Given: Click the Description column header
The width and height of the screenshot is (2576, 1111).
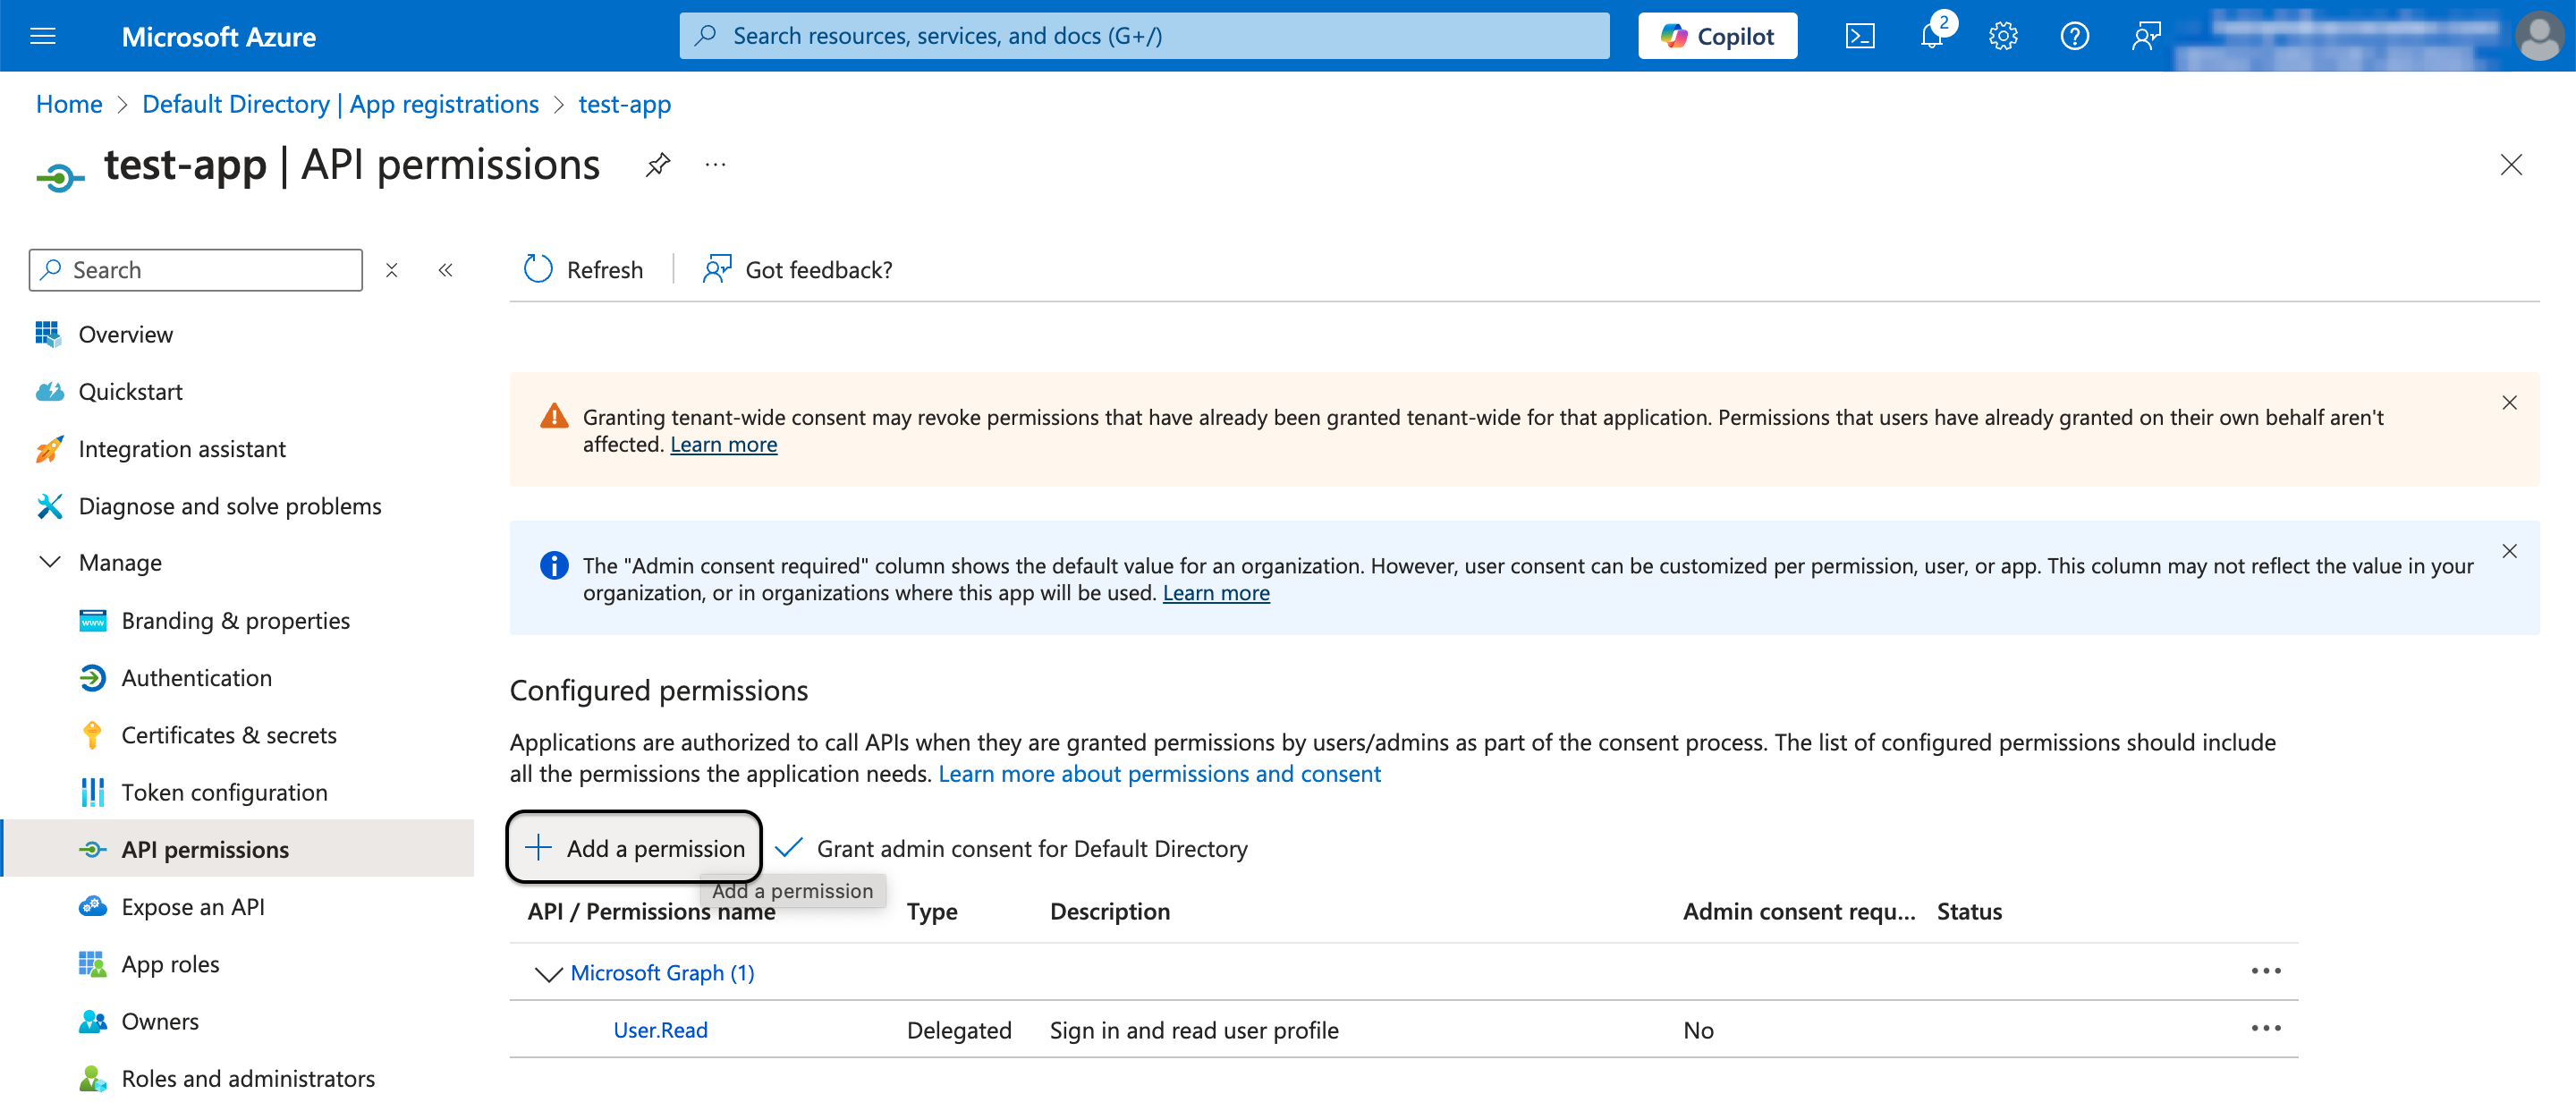Looking at the screenshot, I should click(1110, 911).
